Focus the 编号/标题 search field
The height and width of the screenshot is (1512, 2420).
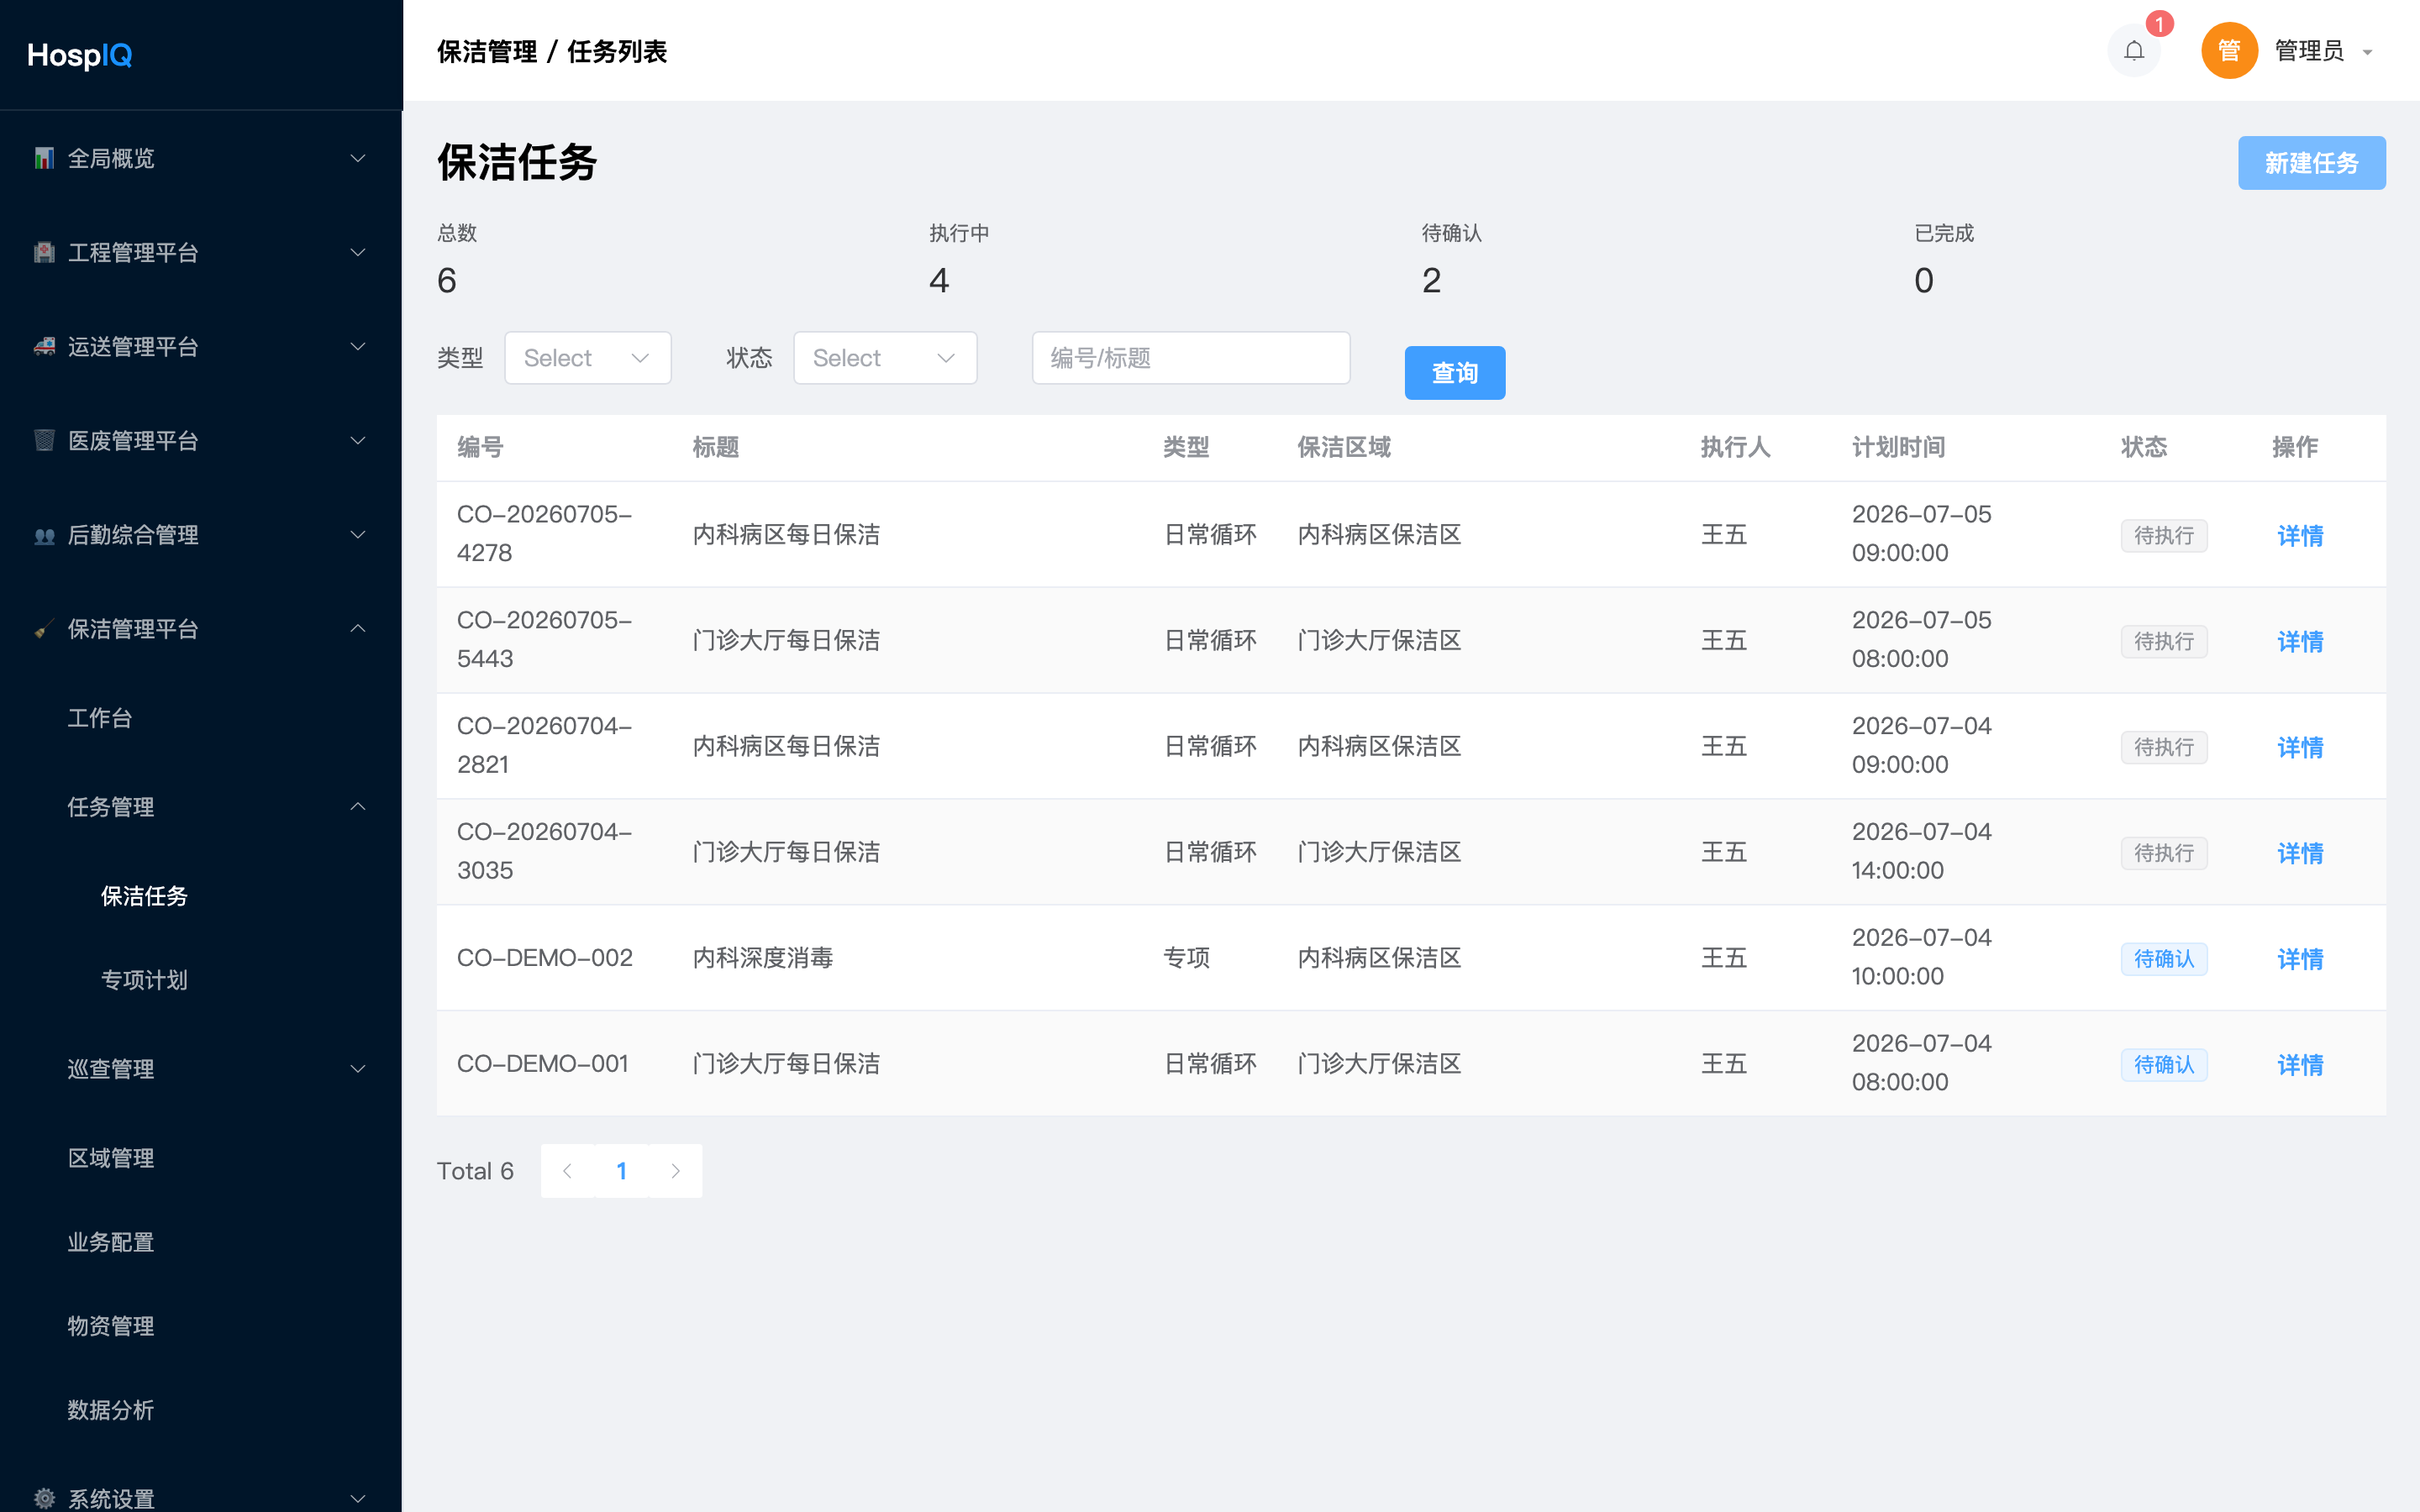click(1191, 358)
